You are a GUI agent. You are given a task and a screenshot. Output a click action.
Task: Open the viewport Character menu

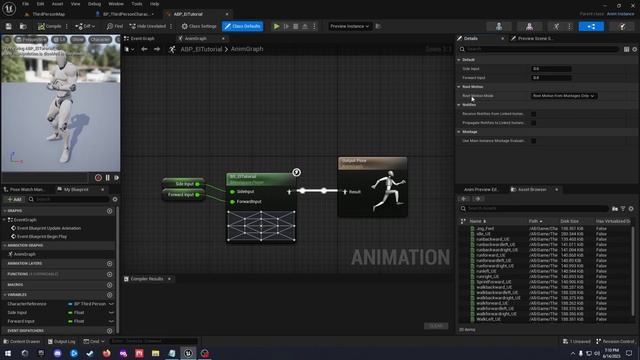click(x=100, y=40)
